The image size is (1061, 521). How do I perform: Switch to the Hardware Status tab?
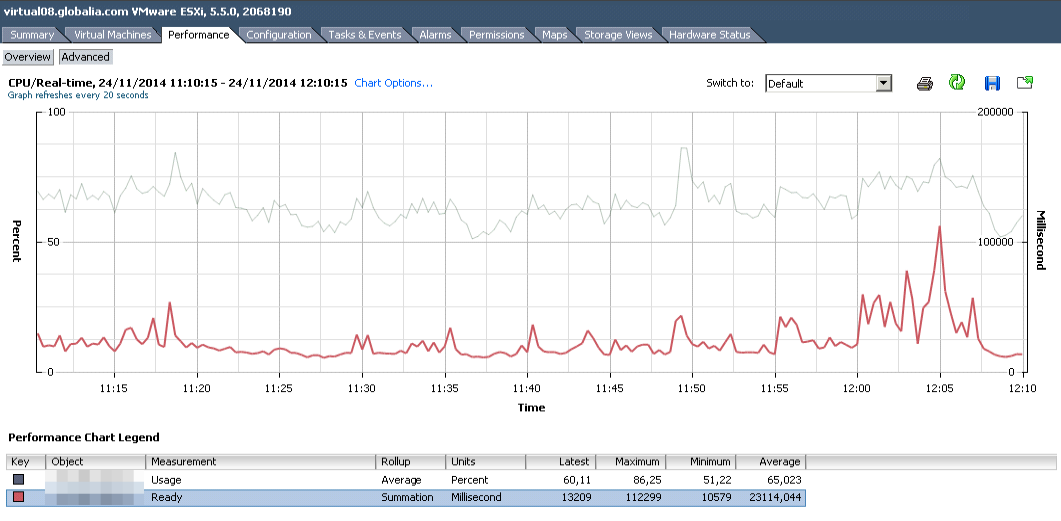[x=709, y=35]
